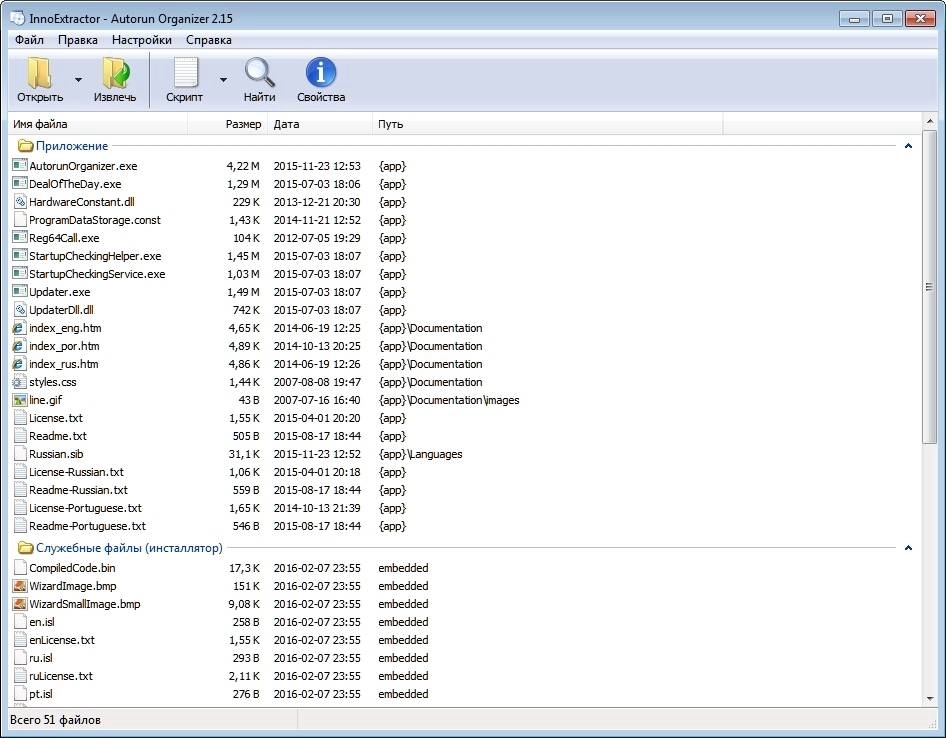Image resolution: width=946 pixels, height=738 pixels.
Task: Click UpdaterDll.dll file icon
Action: pyautogui.click(x=20, y=310)
